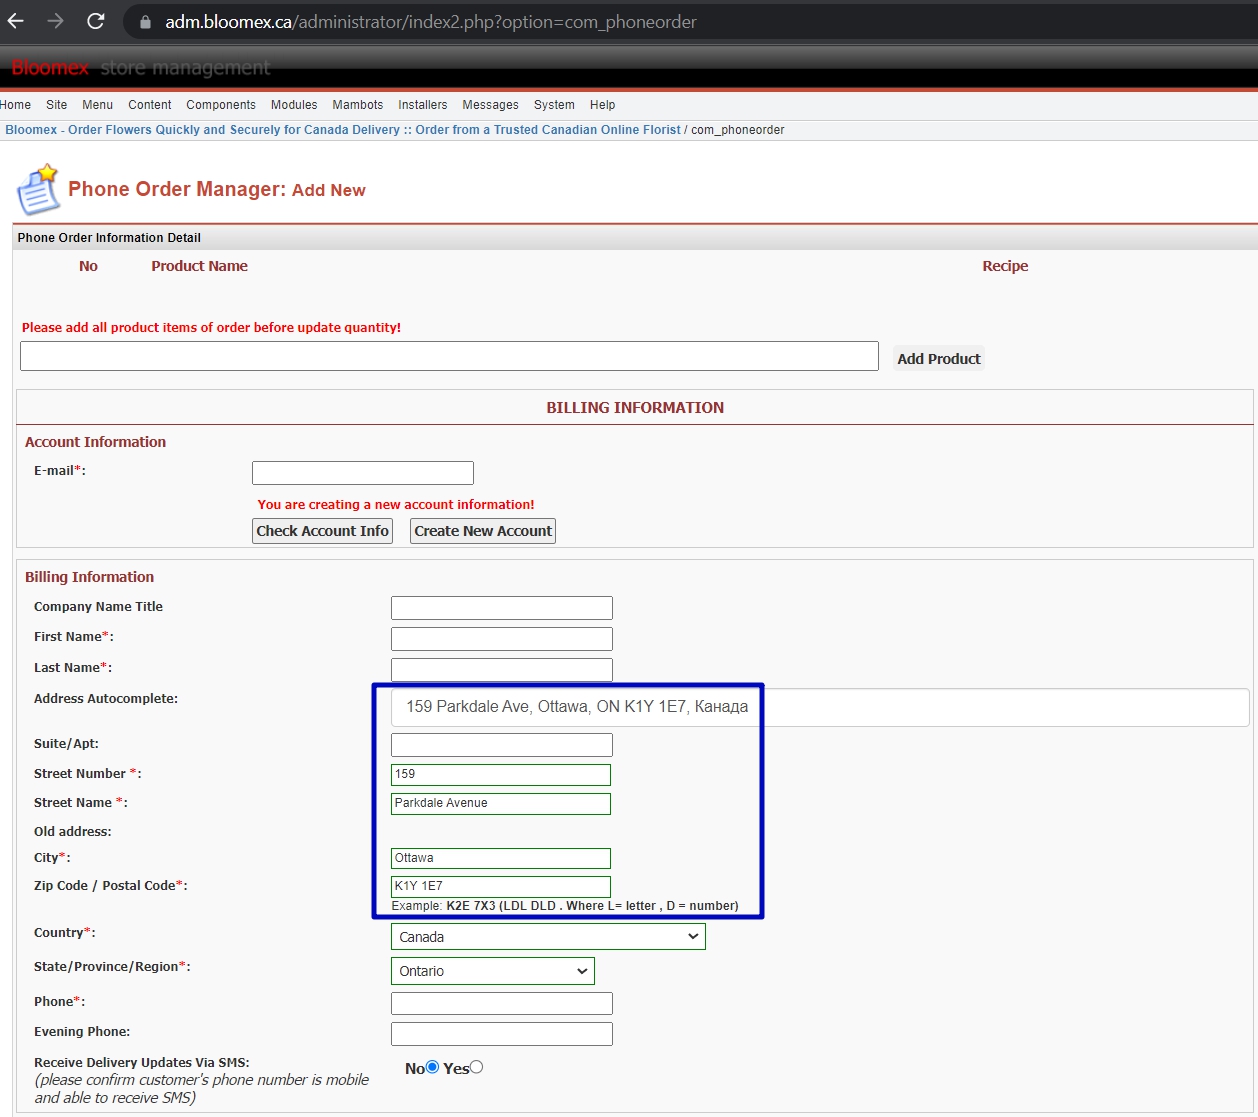Click the browser forward arrow
The height and width of the screenshot is (1117, 1258).
[56, 21]
